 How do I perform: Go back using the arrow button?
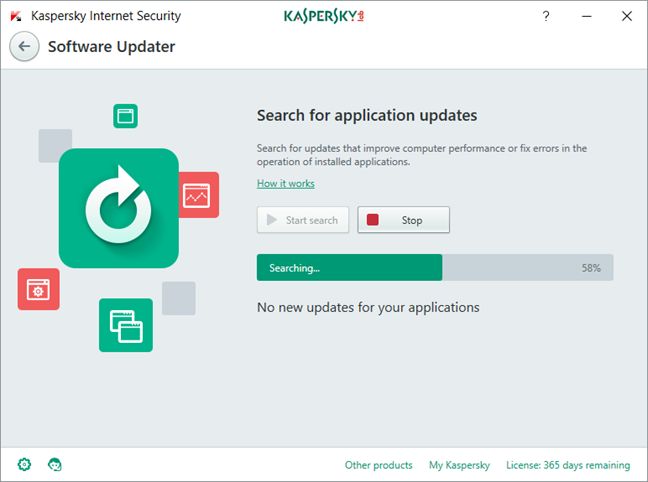24,46
